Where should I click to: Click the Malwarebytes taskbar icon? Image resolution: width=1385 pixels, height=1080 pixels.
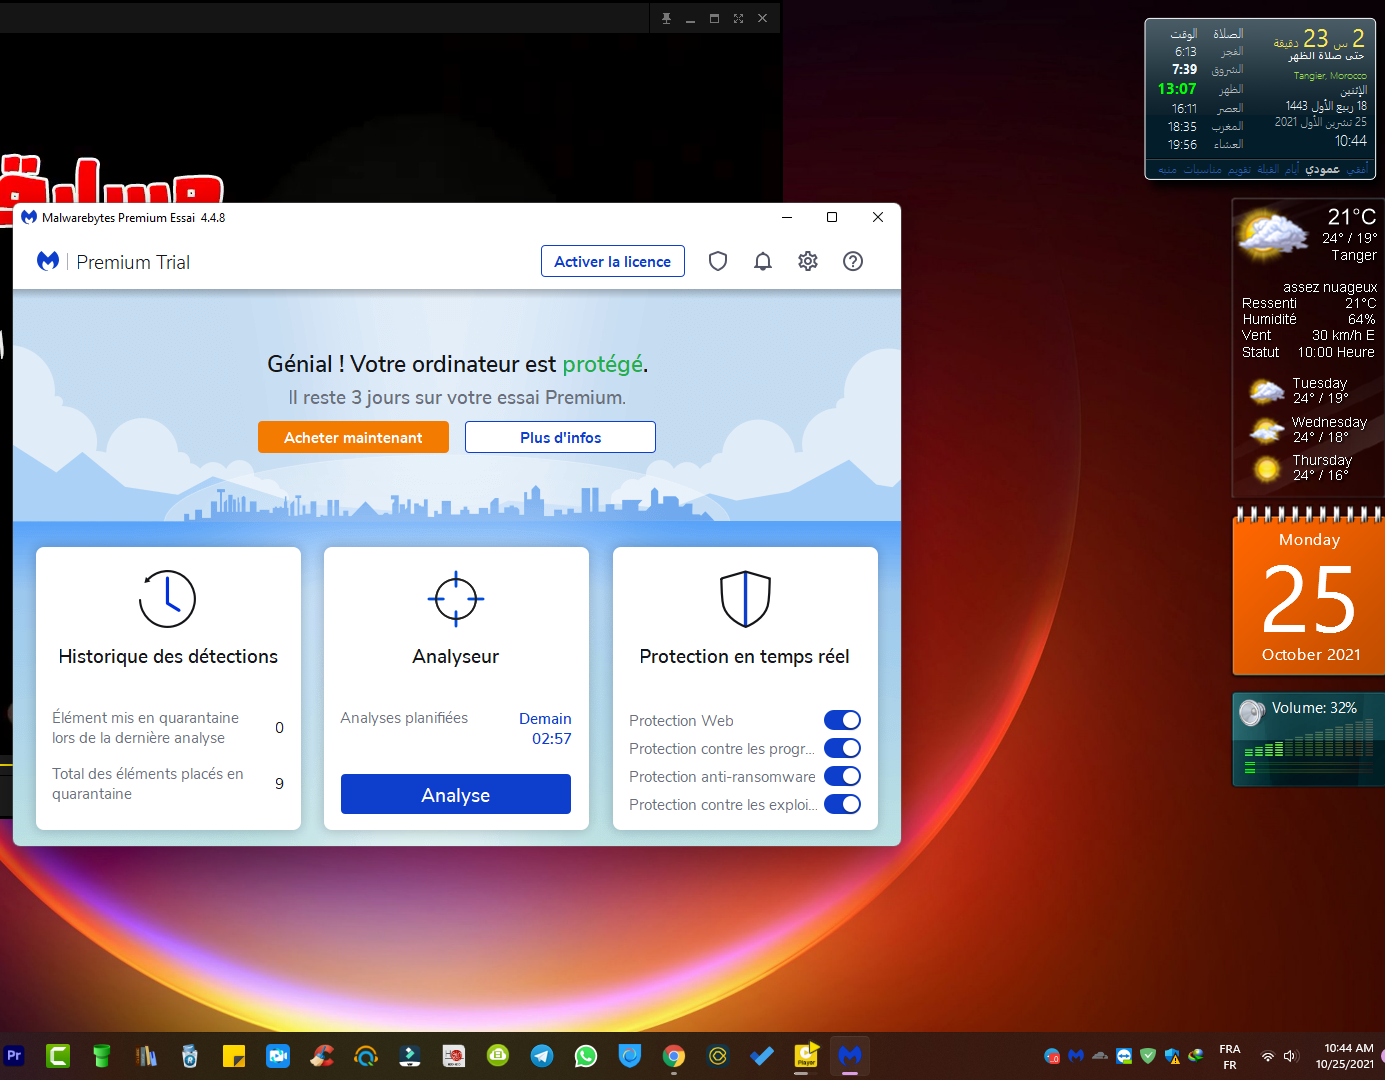click(x=850, y=1055)
